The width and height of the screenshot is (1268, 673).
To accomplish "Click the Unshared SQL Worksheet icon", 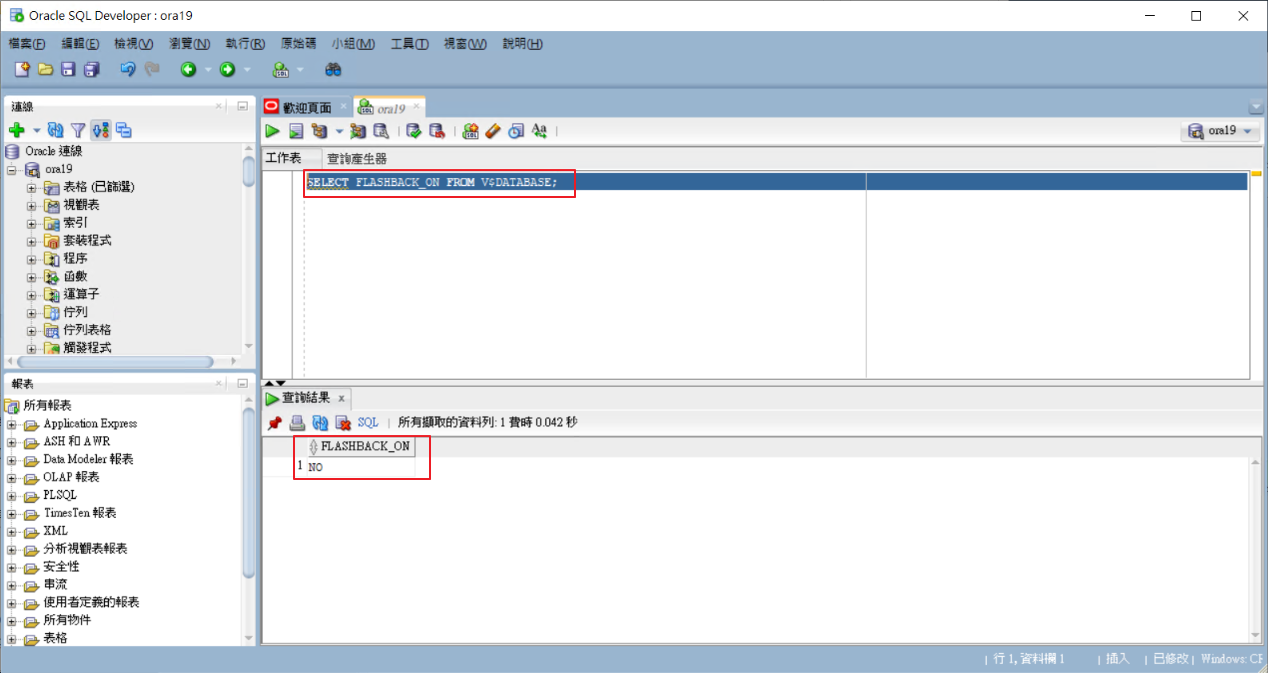I will click(x=471, y=131).
